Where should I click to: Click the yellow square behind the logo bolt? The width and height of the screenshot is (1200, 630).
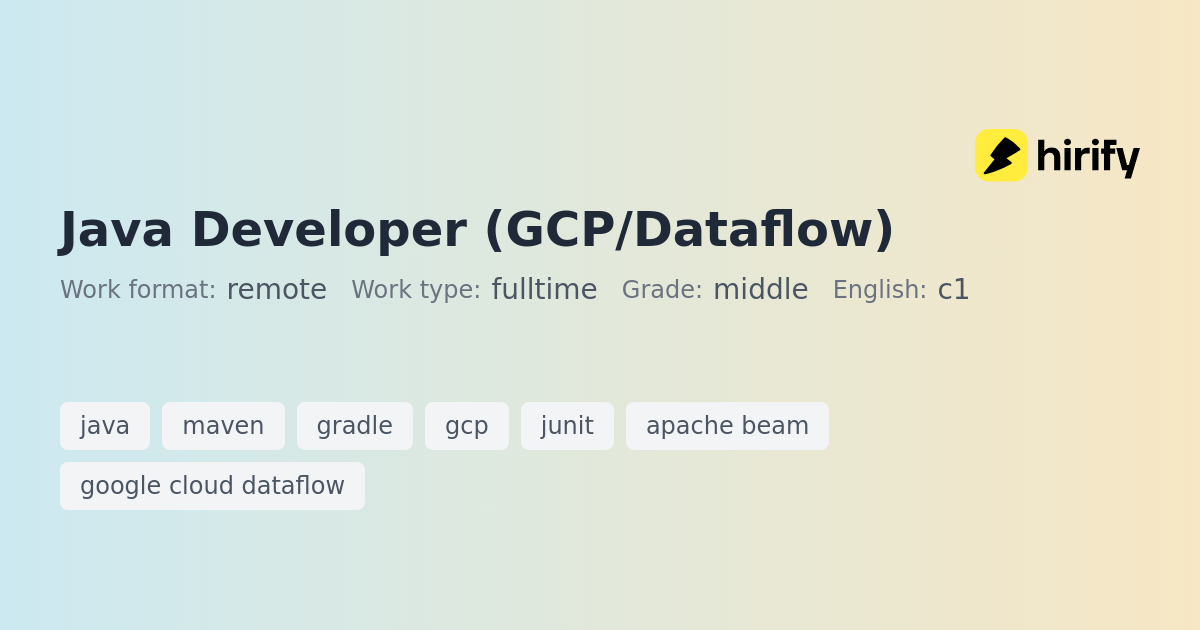point(984,140)
